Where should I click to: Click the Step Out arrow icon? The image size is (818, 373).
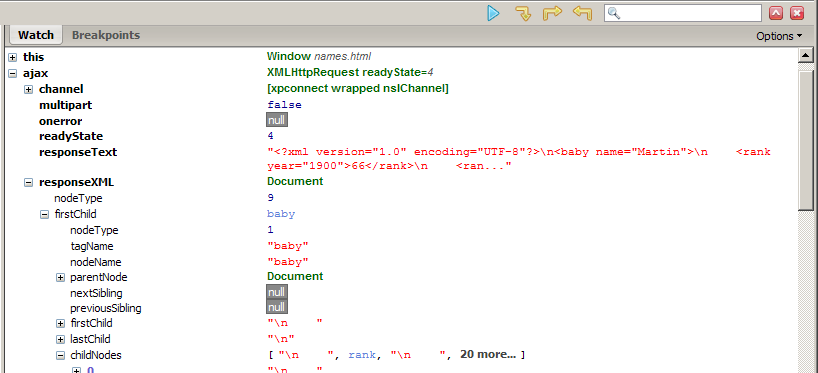tap(582, 13)
